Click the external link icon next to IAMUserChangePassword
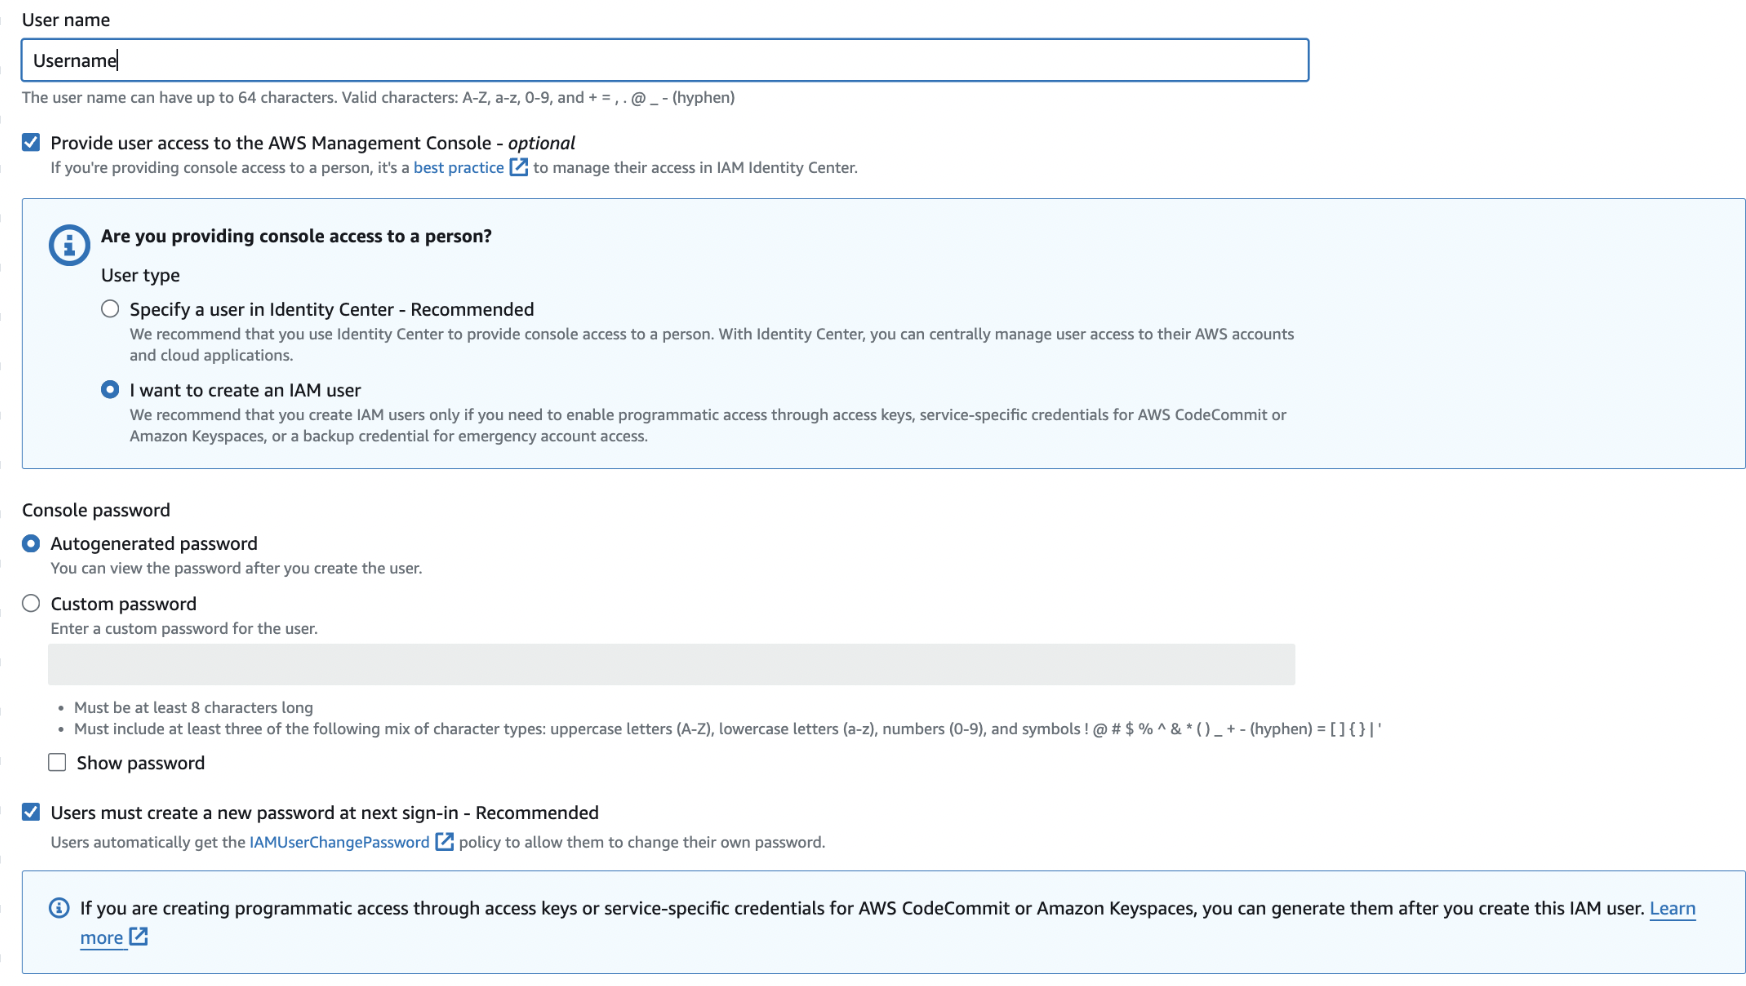 click(444, 842)
